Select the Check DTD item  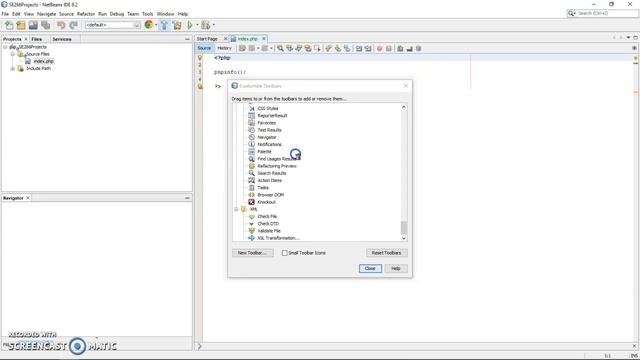point(268,224)
